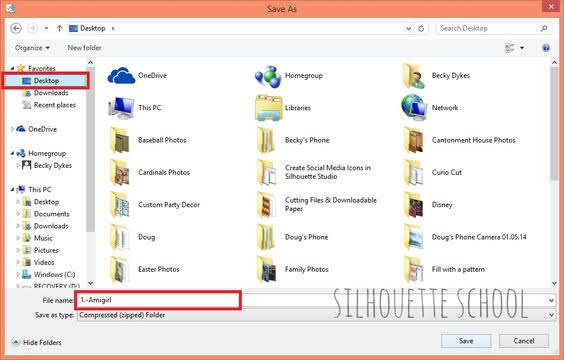Click the Save button
564x360 pixels.
click(x=466, y=341)
